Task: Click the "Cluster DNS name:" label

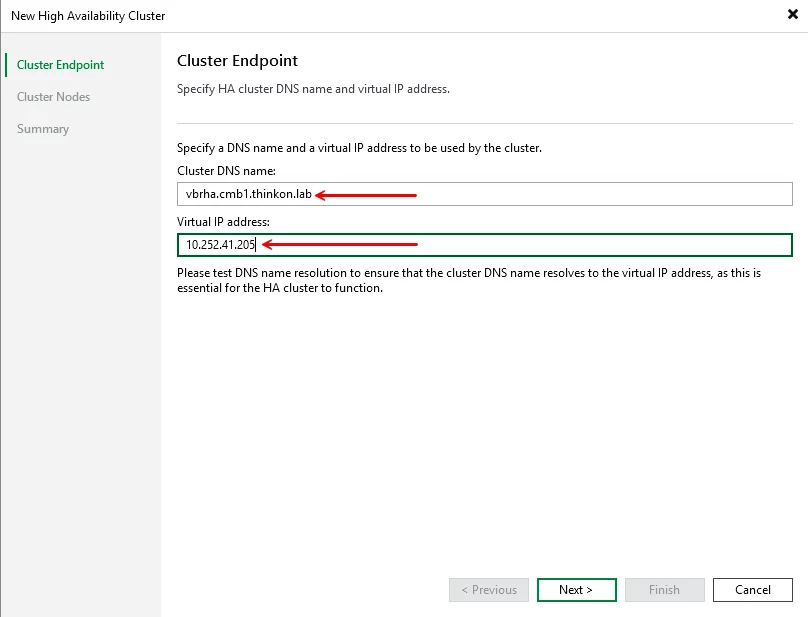Action: tap(226, 171)
